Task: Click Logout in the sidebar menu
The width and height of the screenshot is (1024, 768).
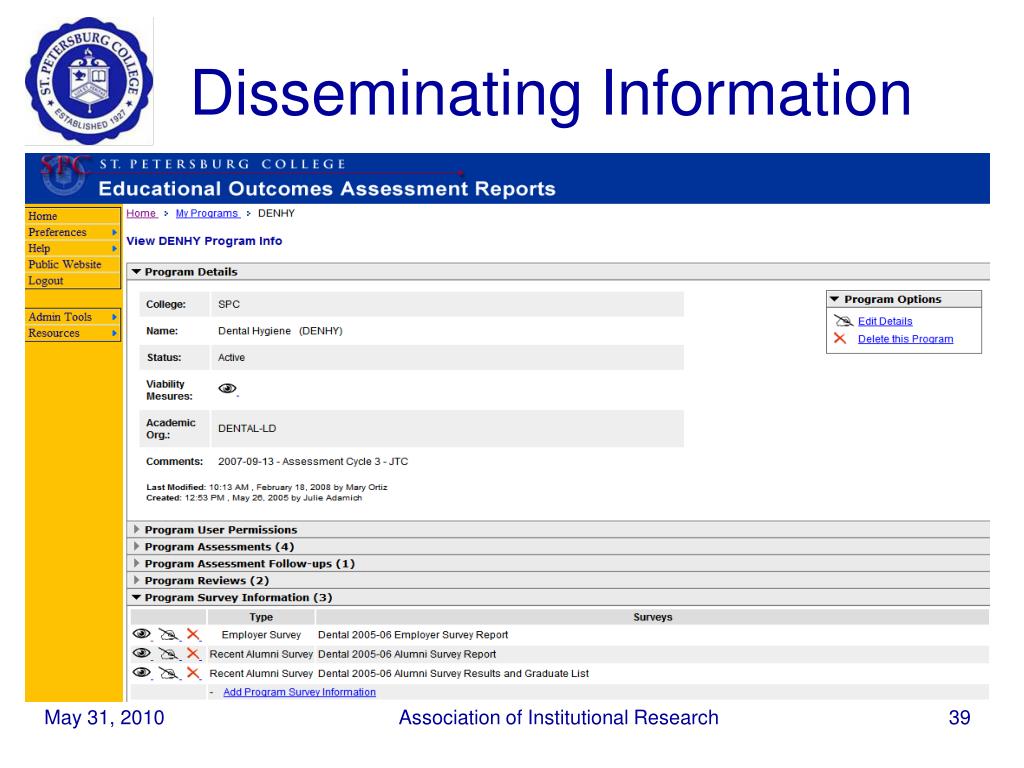Action: click(x=72, y=281)
